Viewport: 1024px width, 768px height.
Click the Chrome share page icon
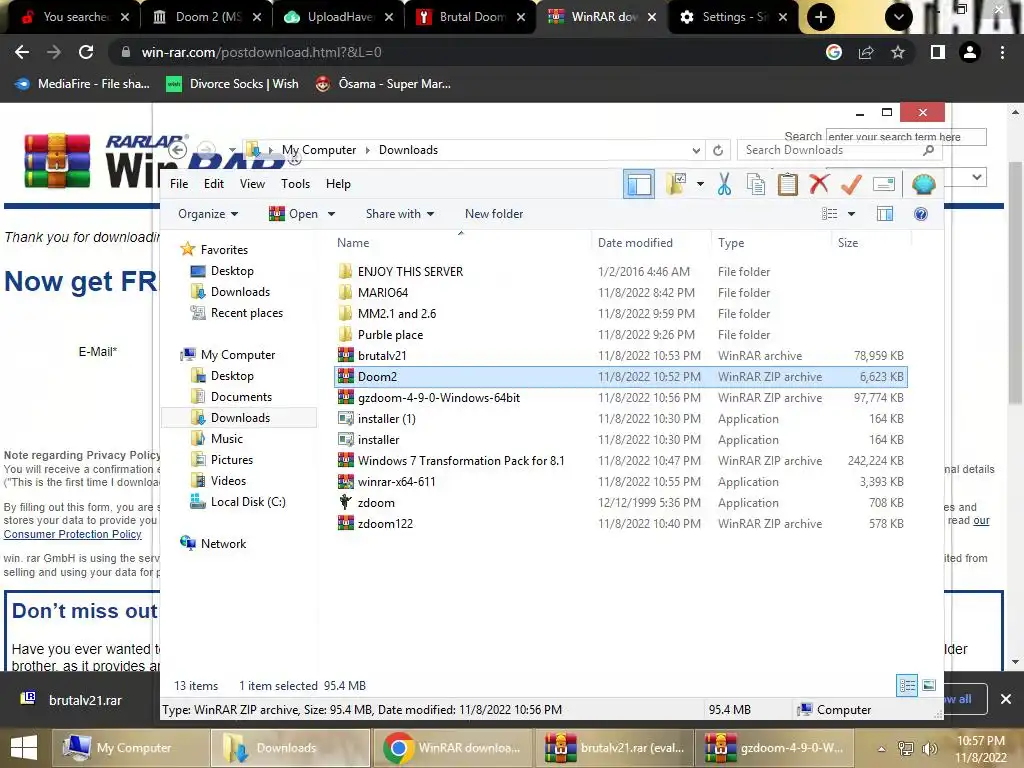coord(866,52)
